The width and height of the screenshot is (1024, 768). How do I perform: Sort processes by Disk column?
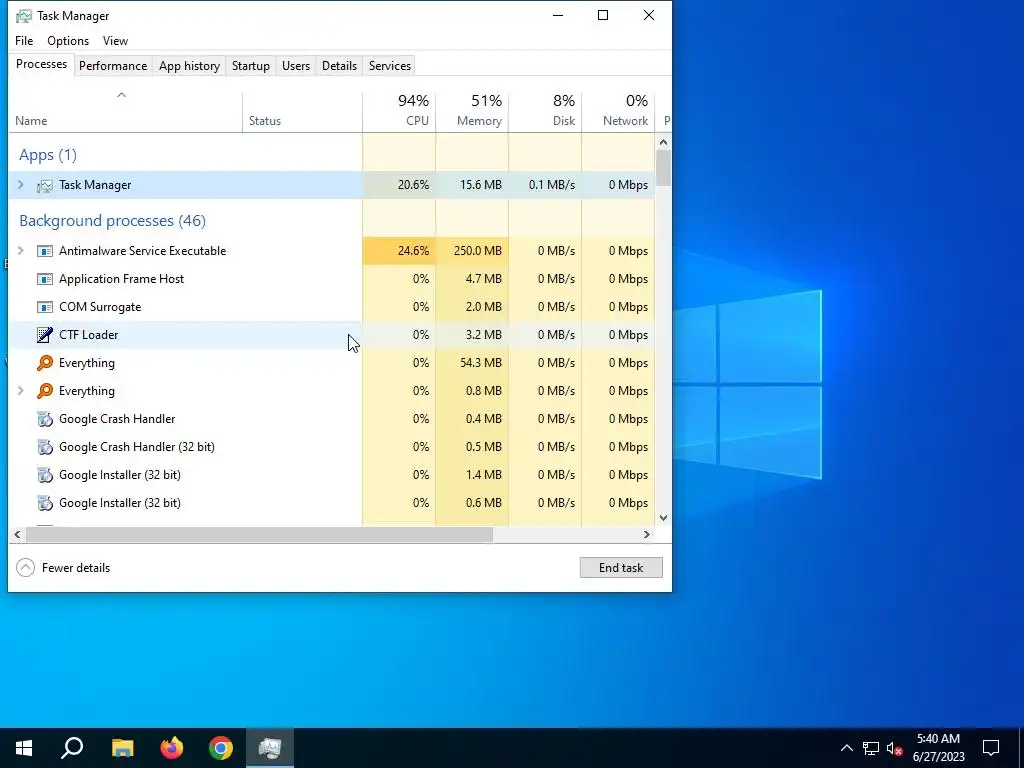[545, 112]
